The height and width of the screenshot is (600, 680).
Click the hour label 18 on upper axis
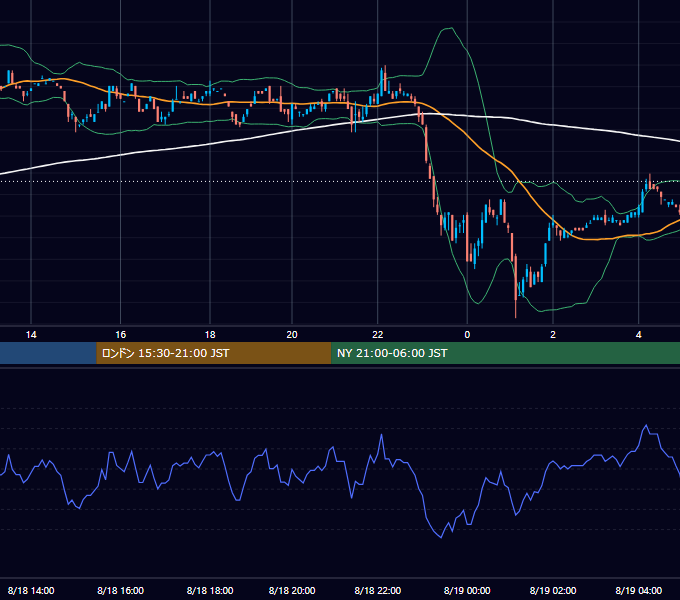(210, 335)
